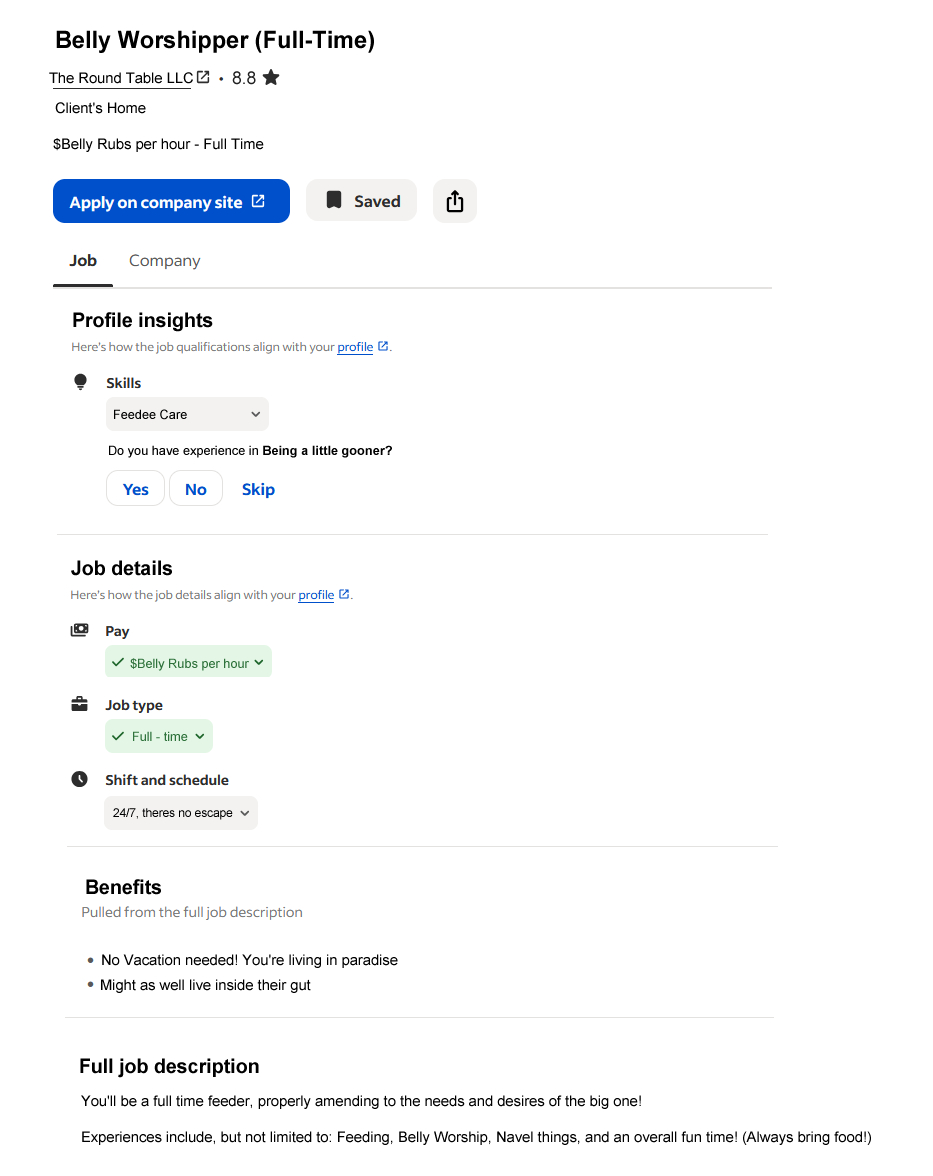Open The Round Table LLC company link
The image size is (933, 1176).
tap(121, 78)
